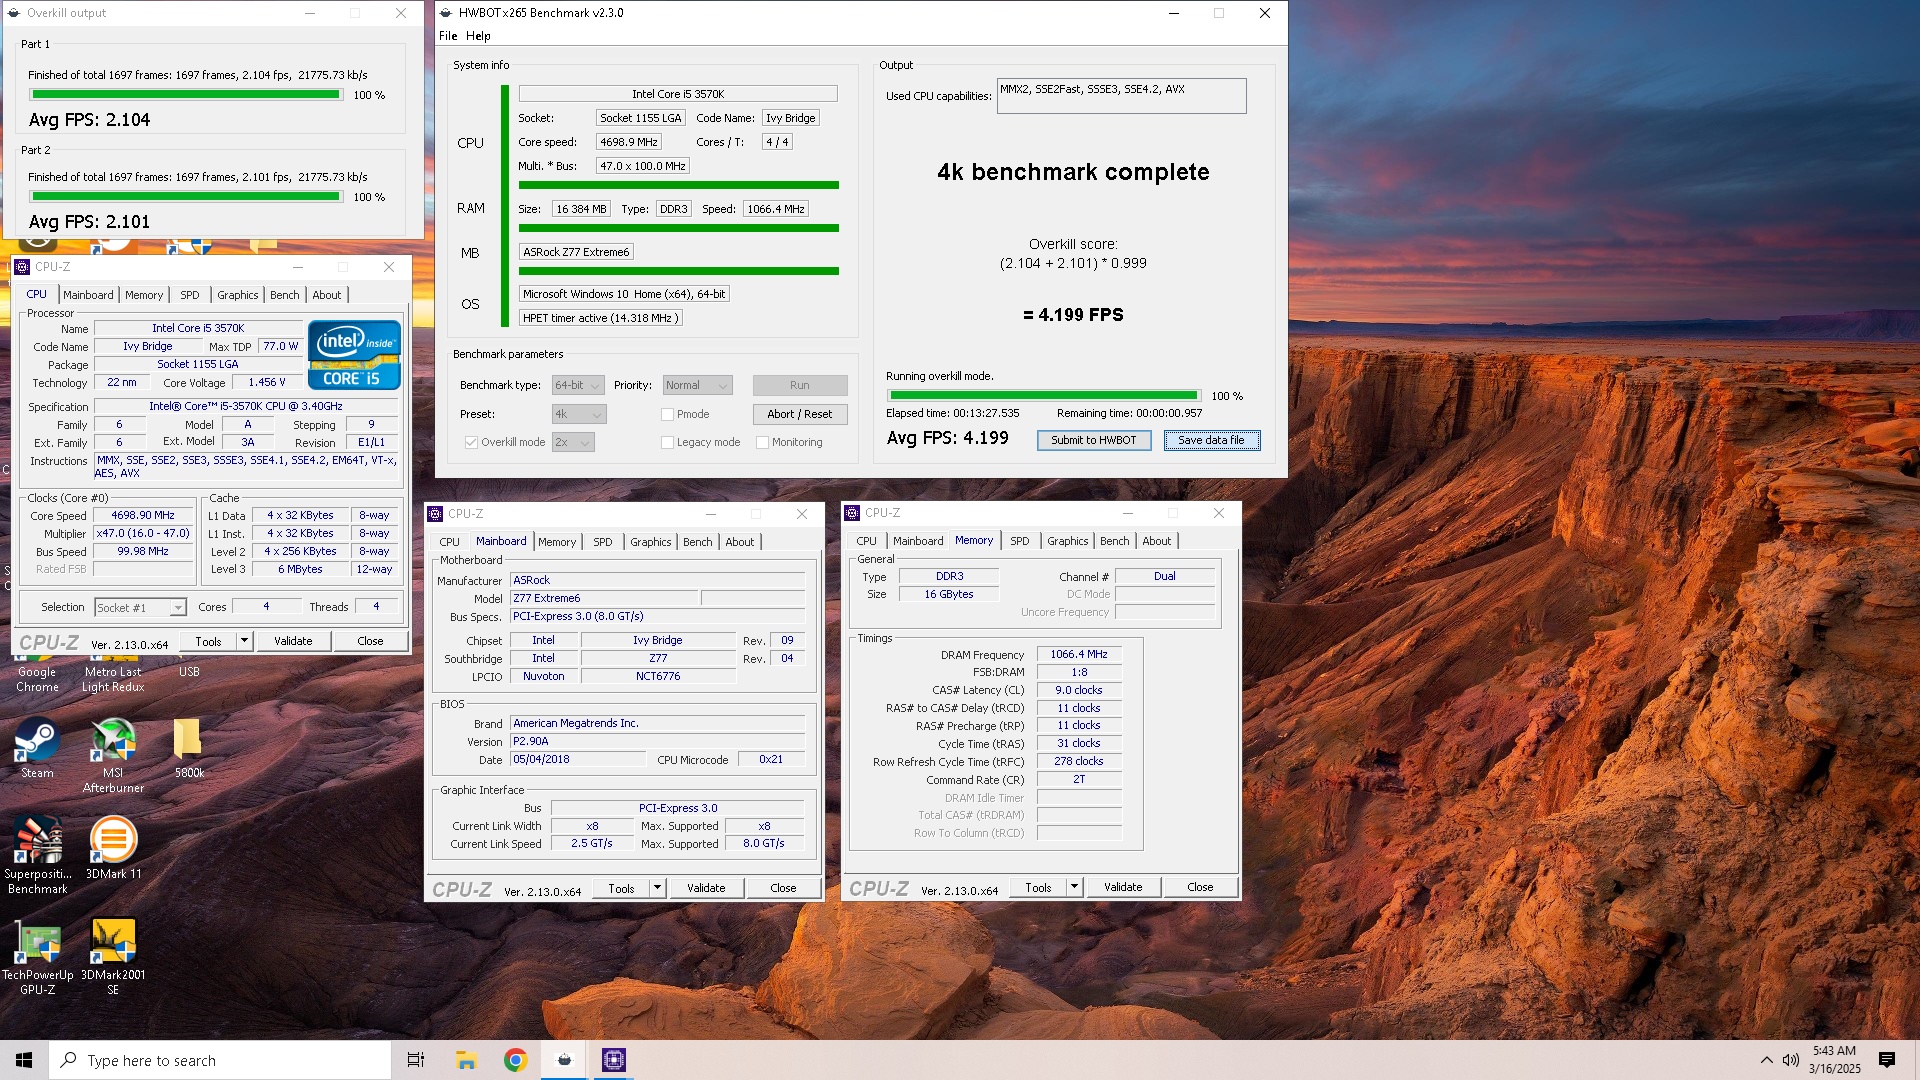Open the notification center icon
The width and height of the screenshot is (1920, 1080).
coord(1887,1060)
